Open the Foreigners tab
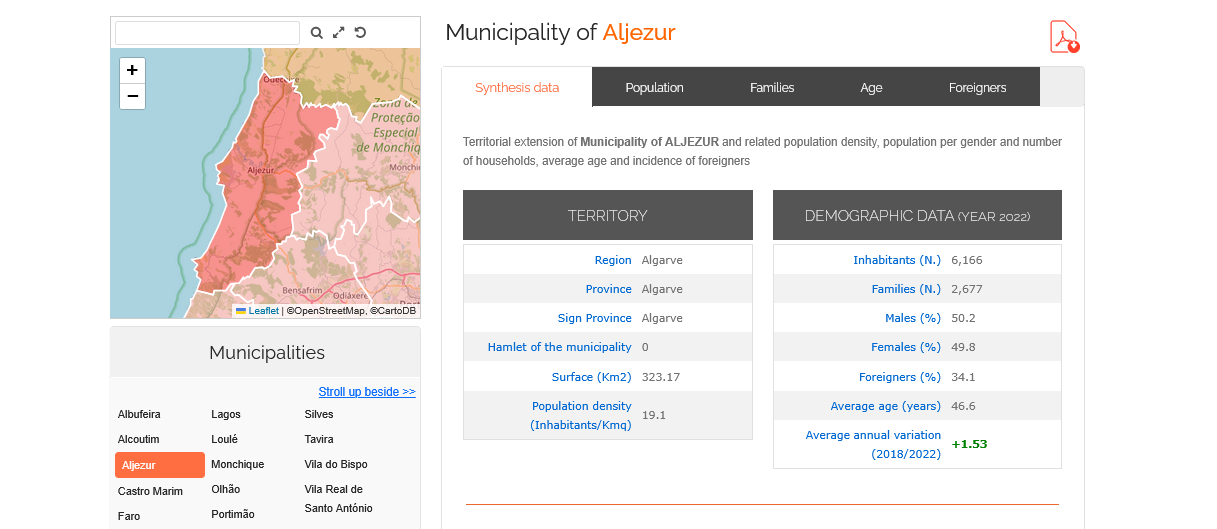Image resolution: width=1217 pixels, height=529 pixels. point(978,87)
